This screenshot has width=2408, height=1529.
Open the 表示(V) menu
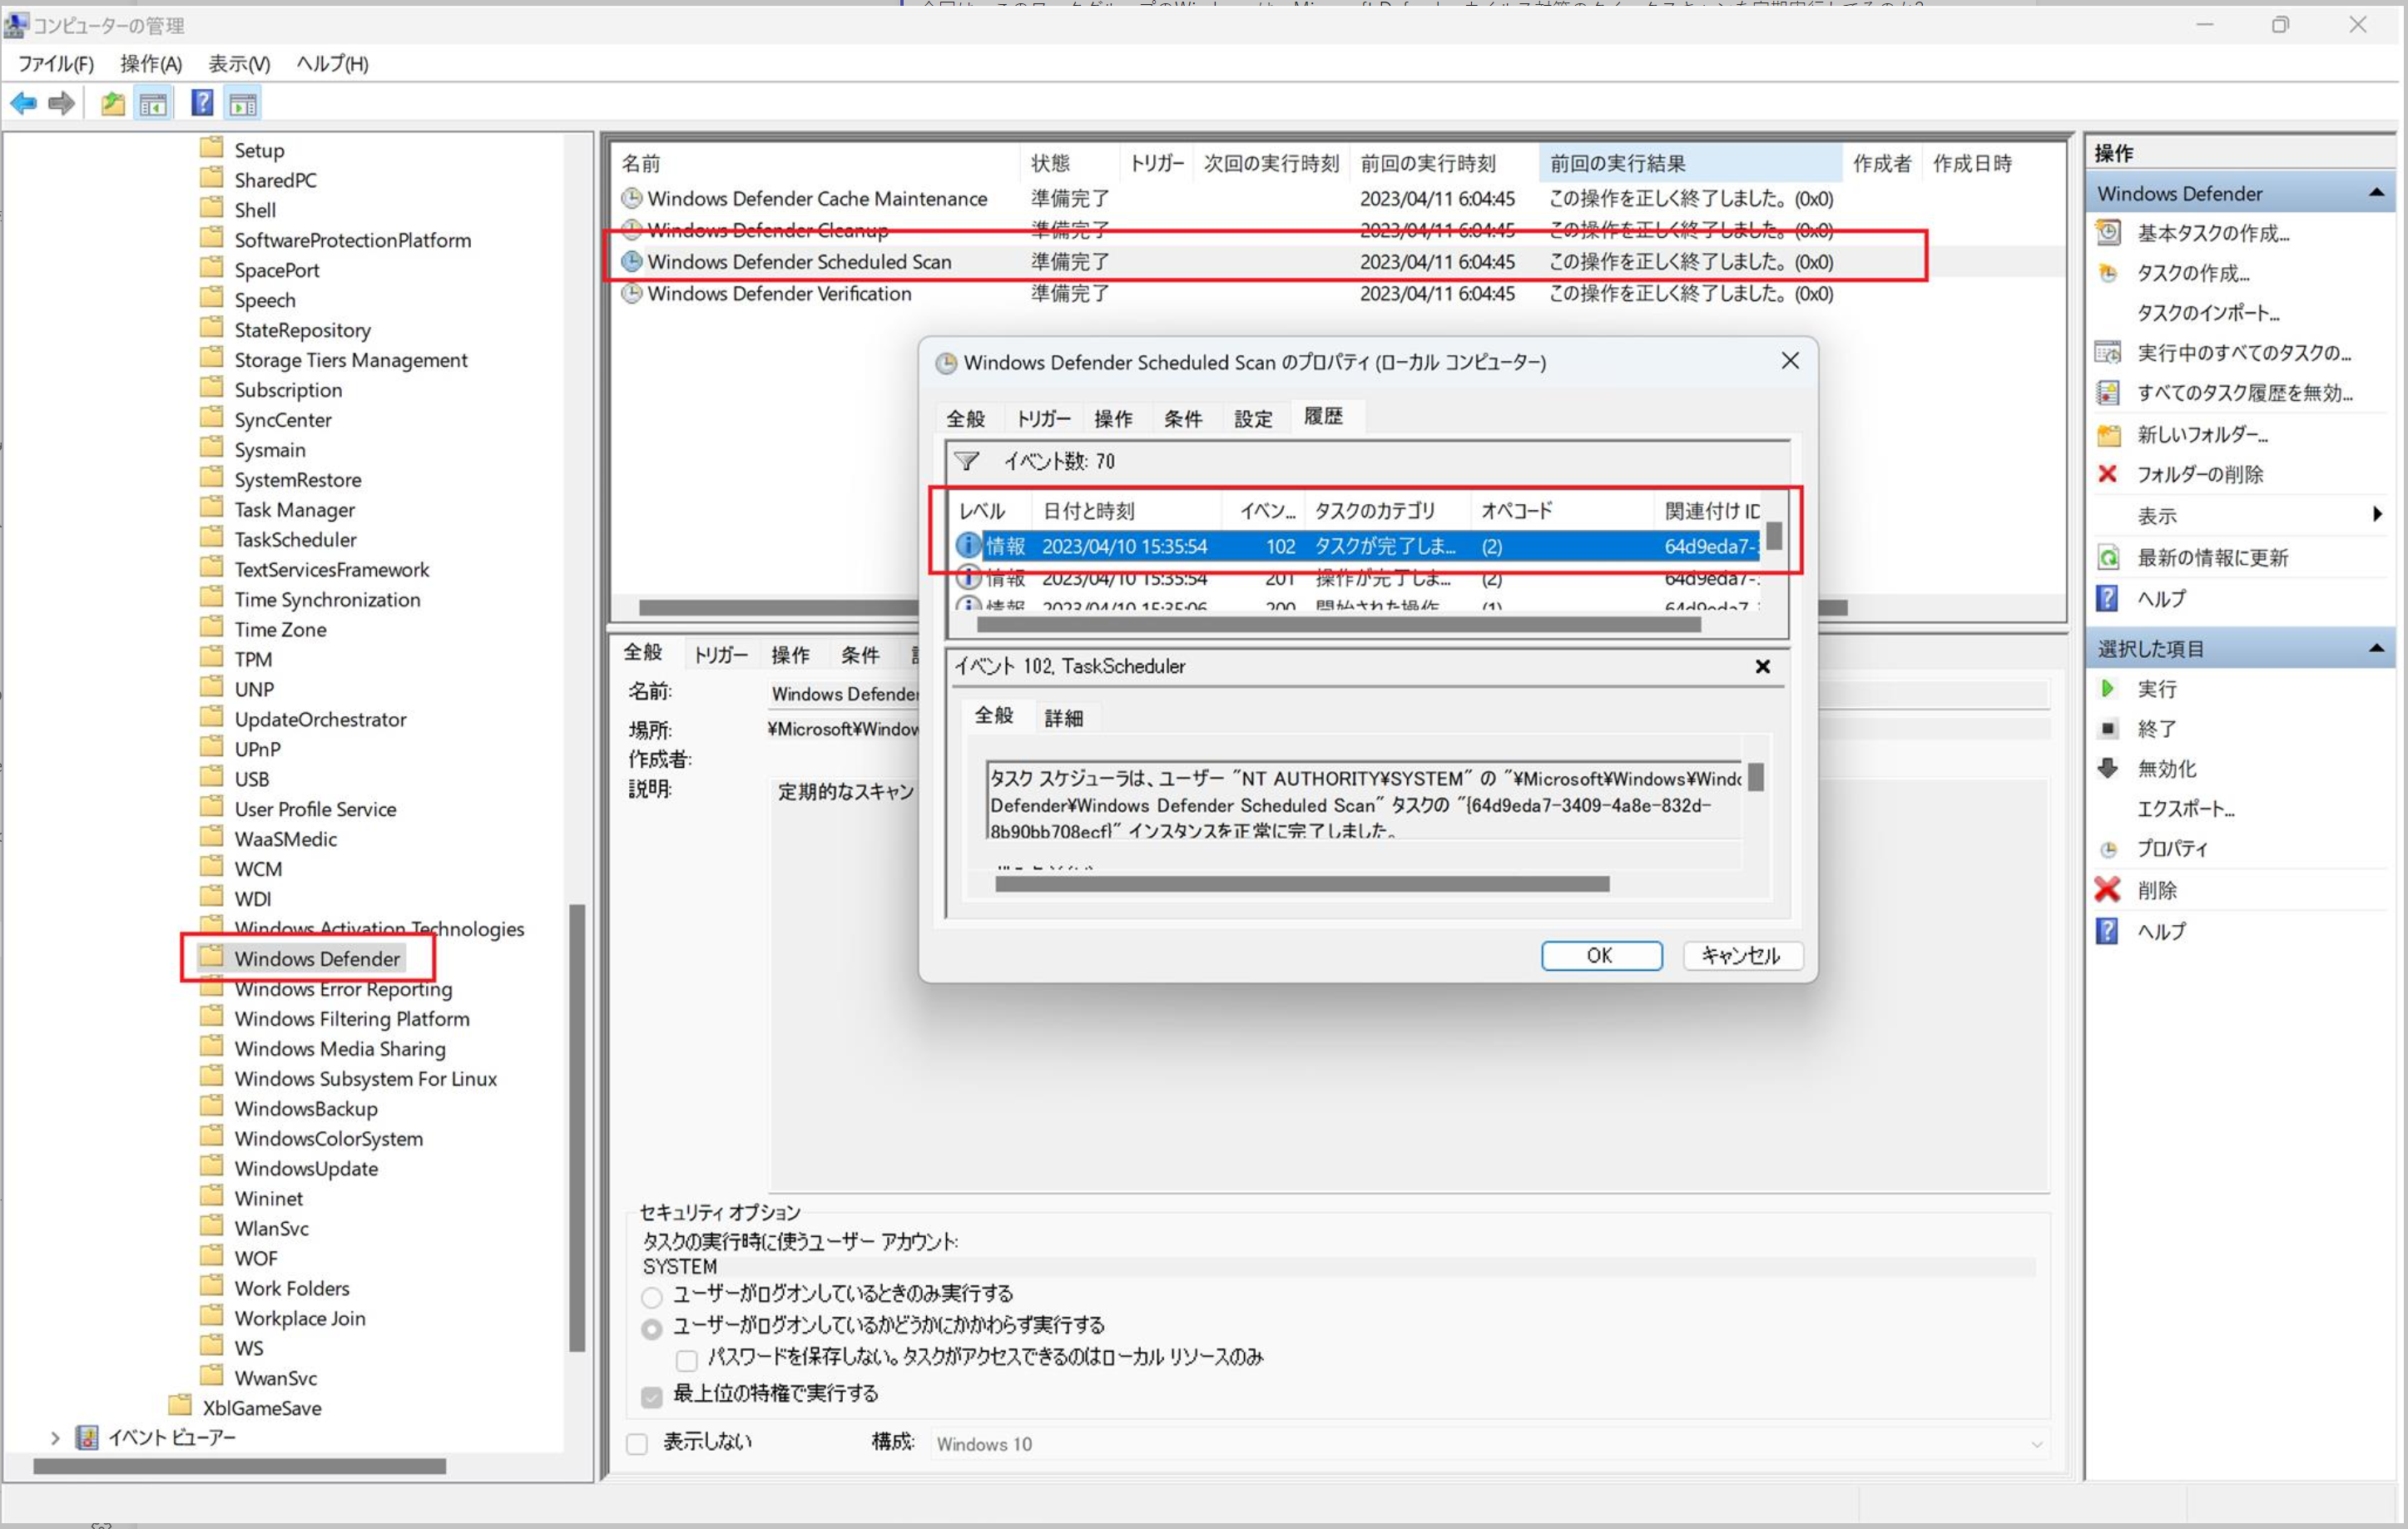(239, 63)
